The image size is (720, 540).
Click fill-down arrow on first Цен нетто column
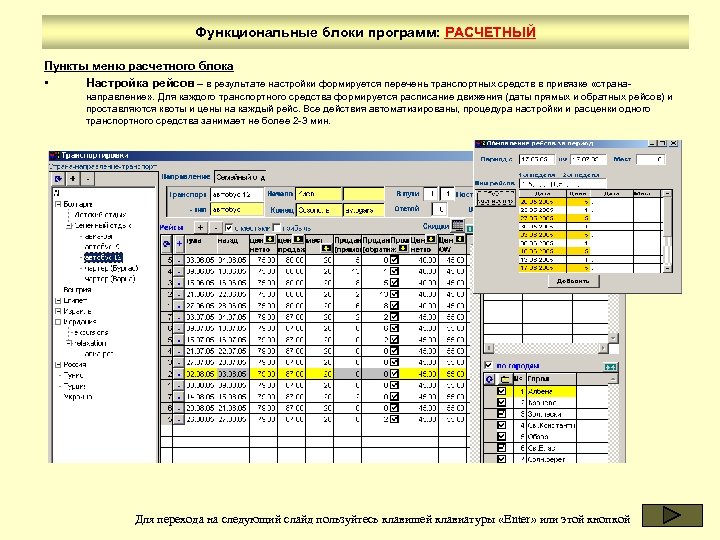pyautogui.click(x=270, y=239)
